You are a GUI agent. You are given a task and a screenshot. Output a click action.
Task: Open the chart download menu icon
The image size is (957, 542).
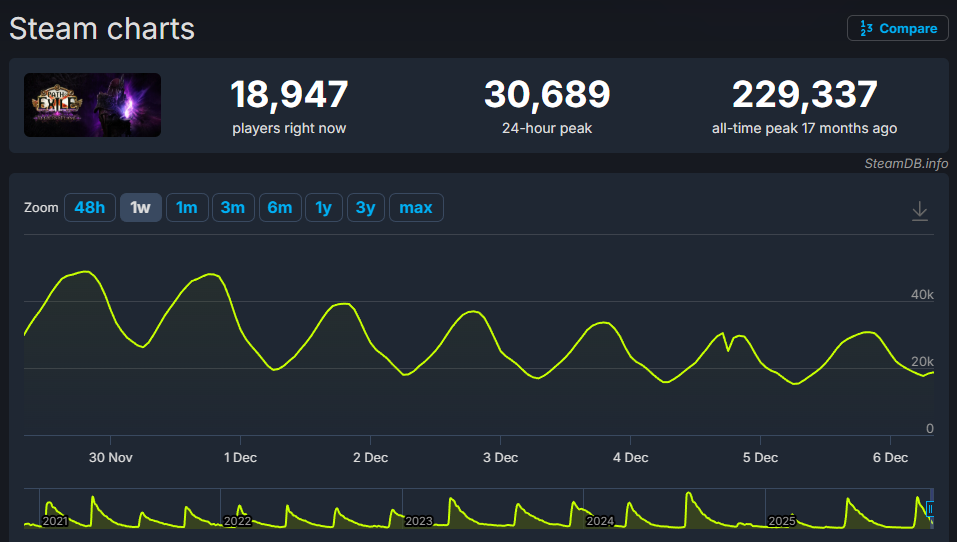(919, 211)
